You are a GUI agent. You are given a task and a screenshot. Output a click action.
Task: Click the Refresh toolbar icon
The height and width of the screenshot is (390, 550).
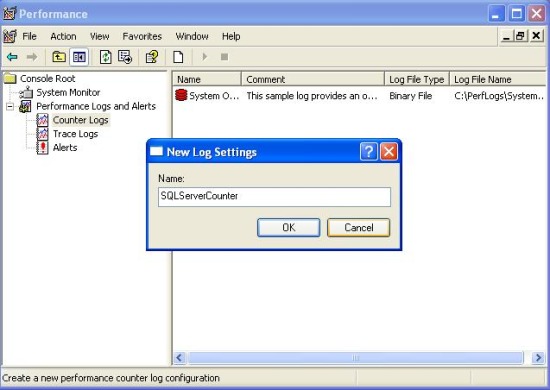coord(106,57)
